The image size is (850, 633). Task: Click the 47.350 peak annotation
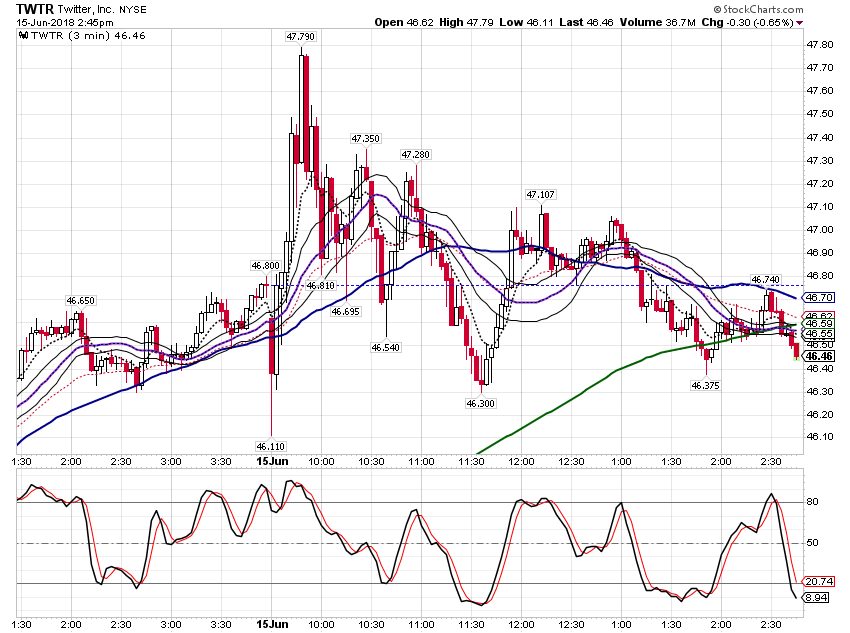(x=365, y=139)
